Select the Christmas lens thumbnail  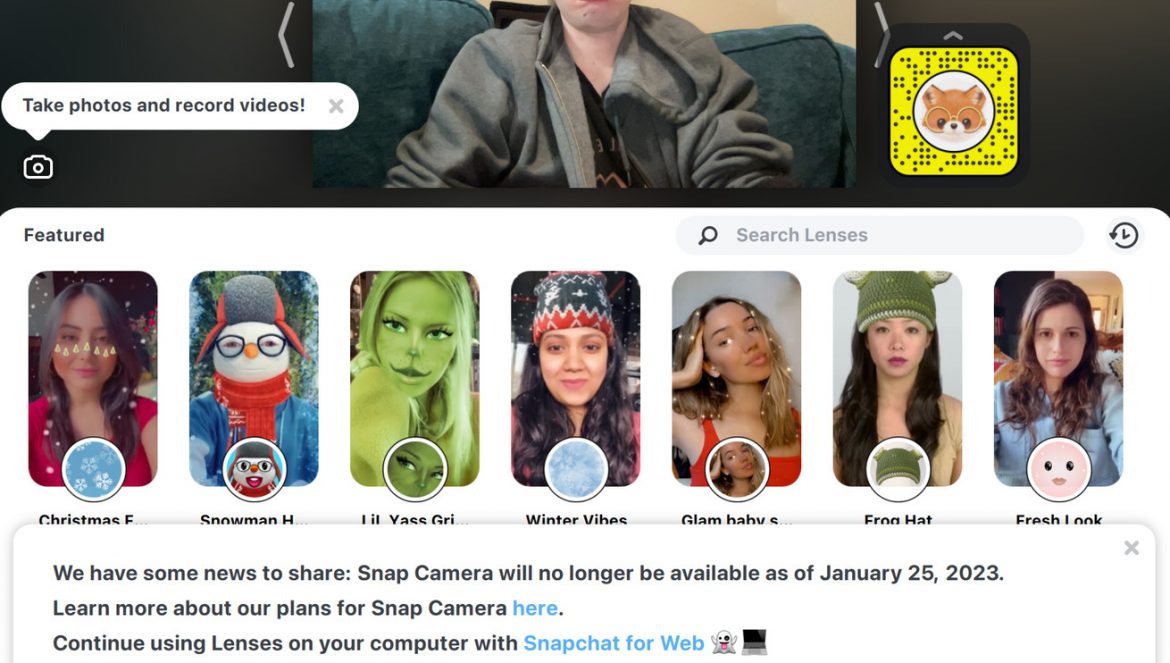click(93, 378)
